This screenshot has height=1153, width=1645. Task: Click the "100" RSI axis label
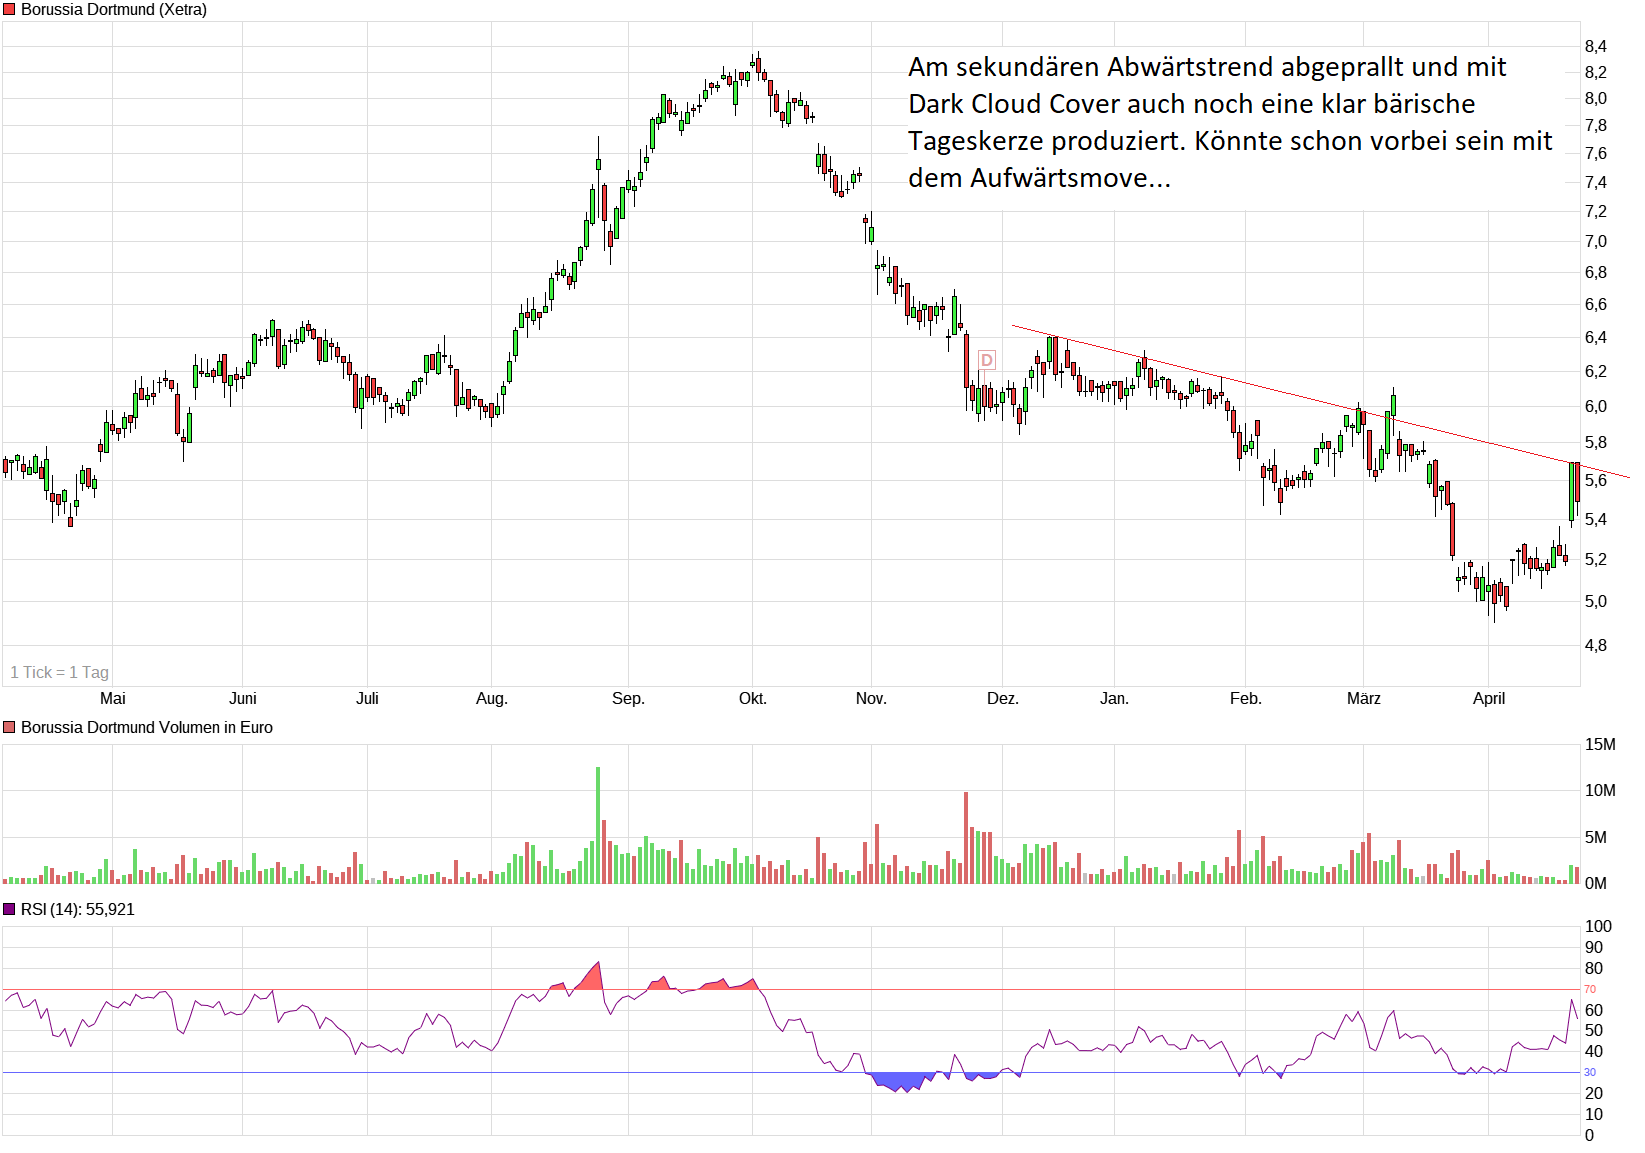pyautogui.click(x=1599, y=927)
